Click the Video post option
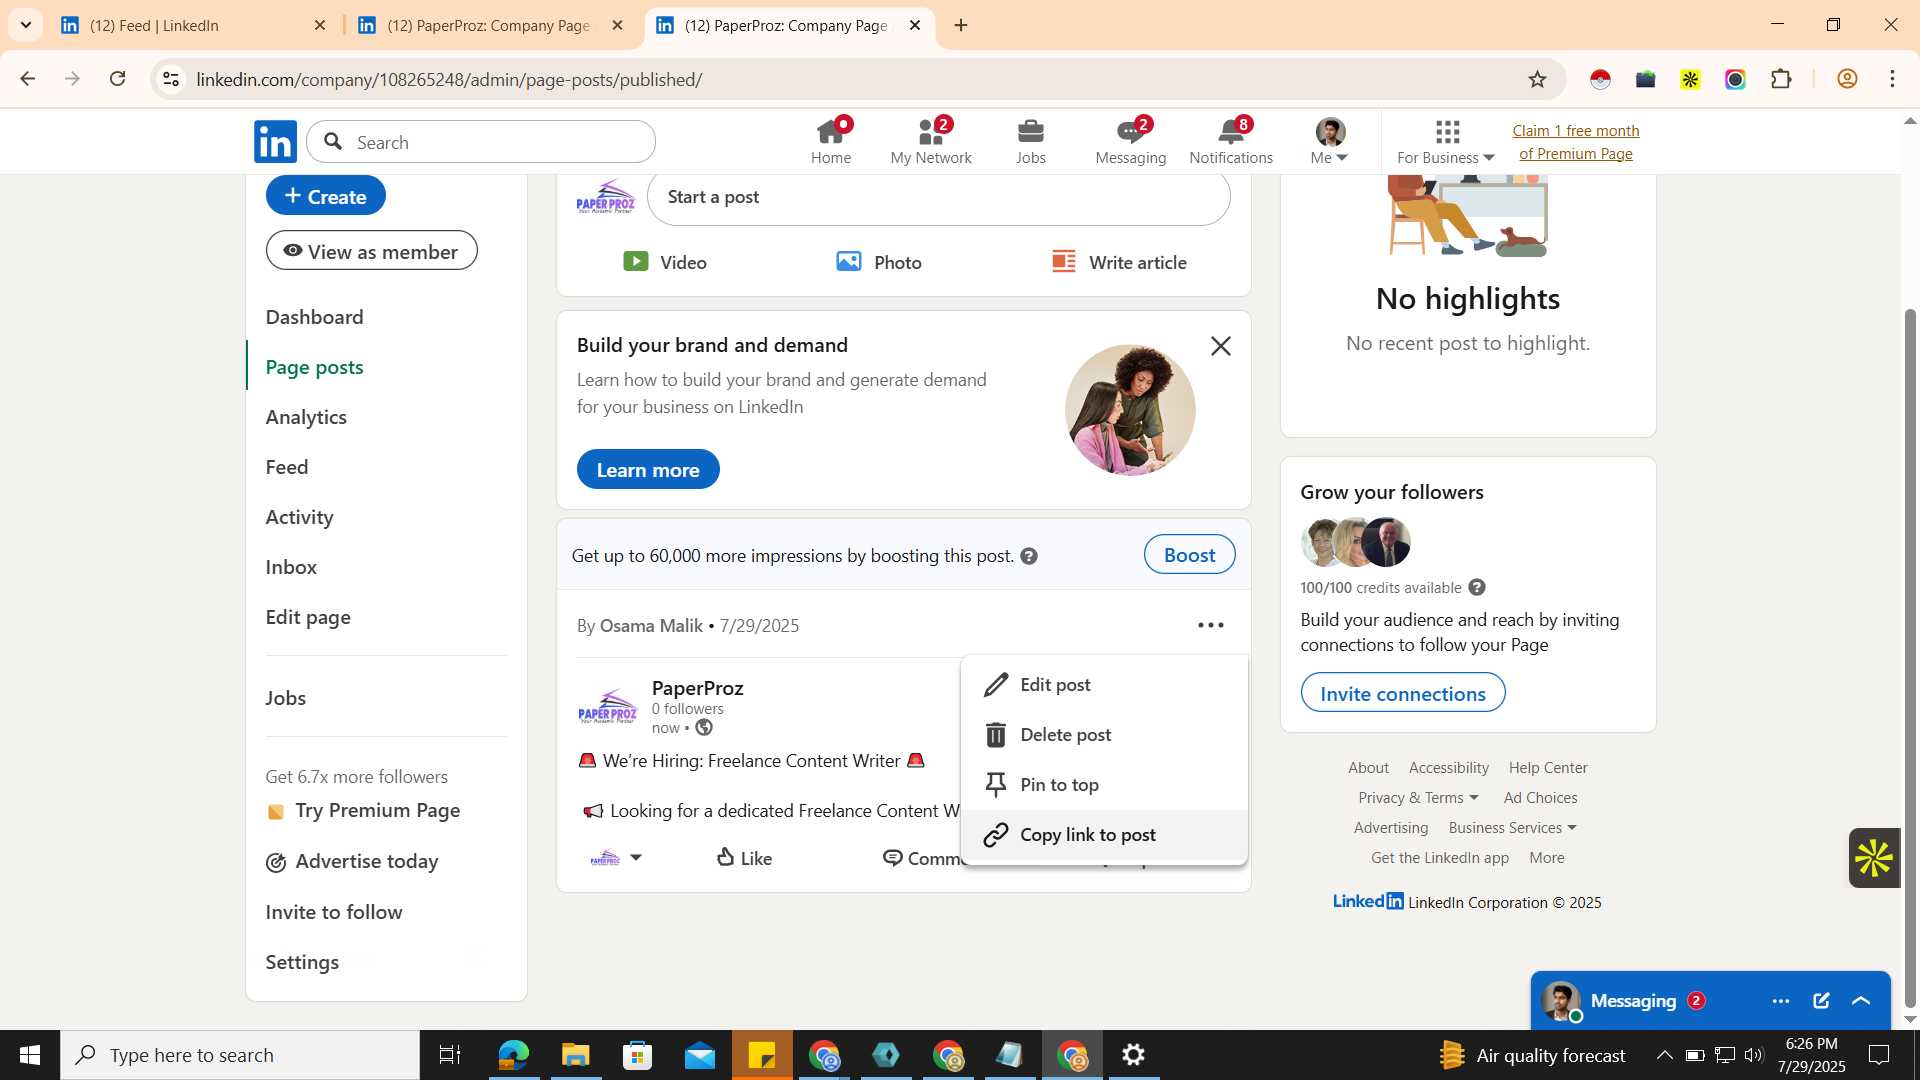Viewport: 1920px width, 1080px height. point(665,262)
